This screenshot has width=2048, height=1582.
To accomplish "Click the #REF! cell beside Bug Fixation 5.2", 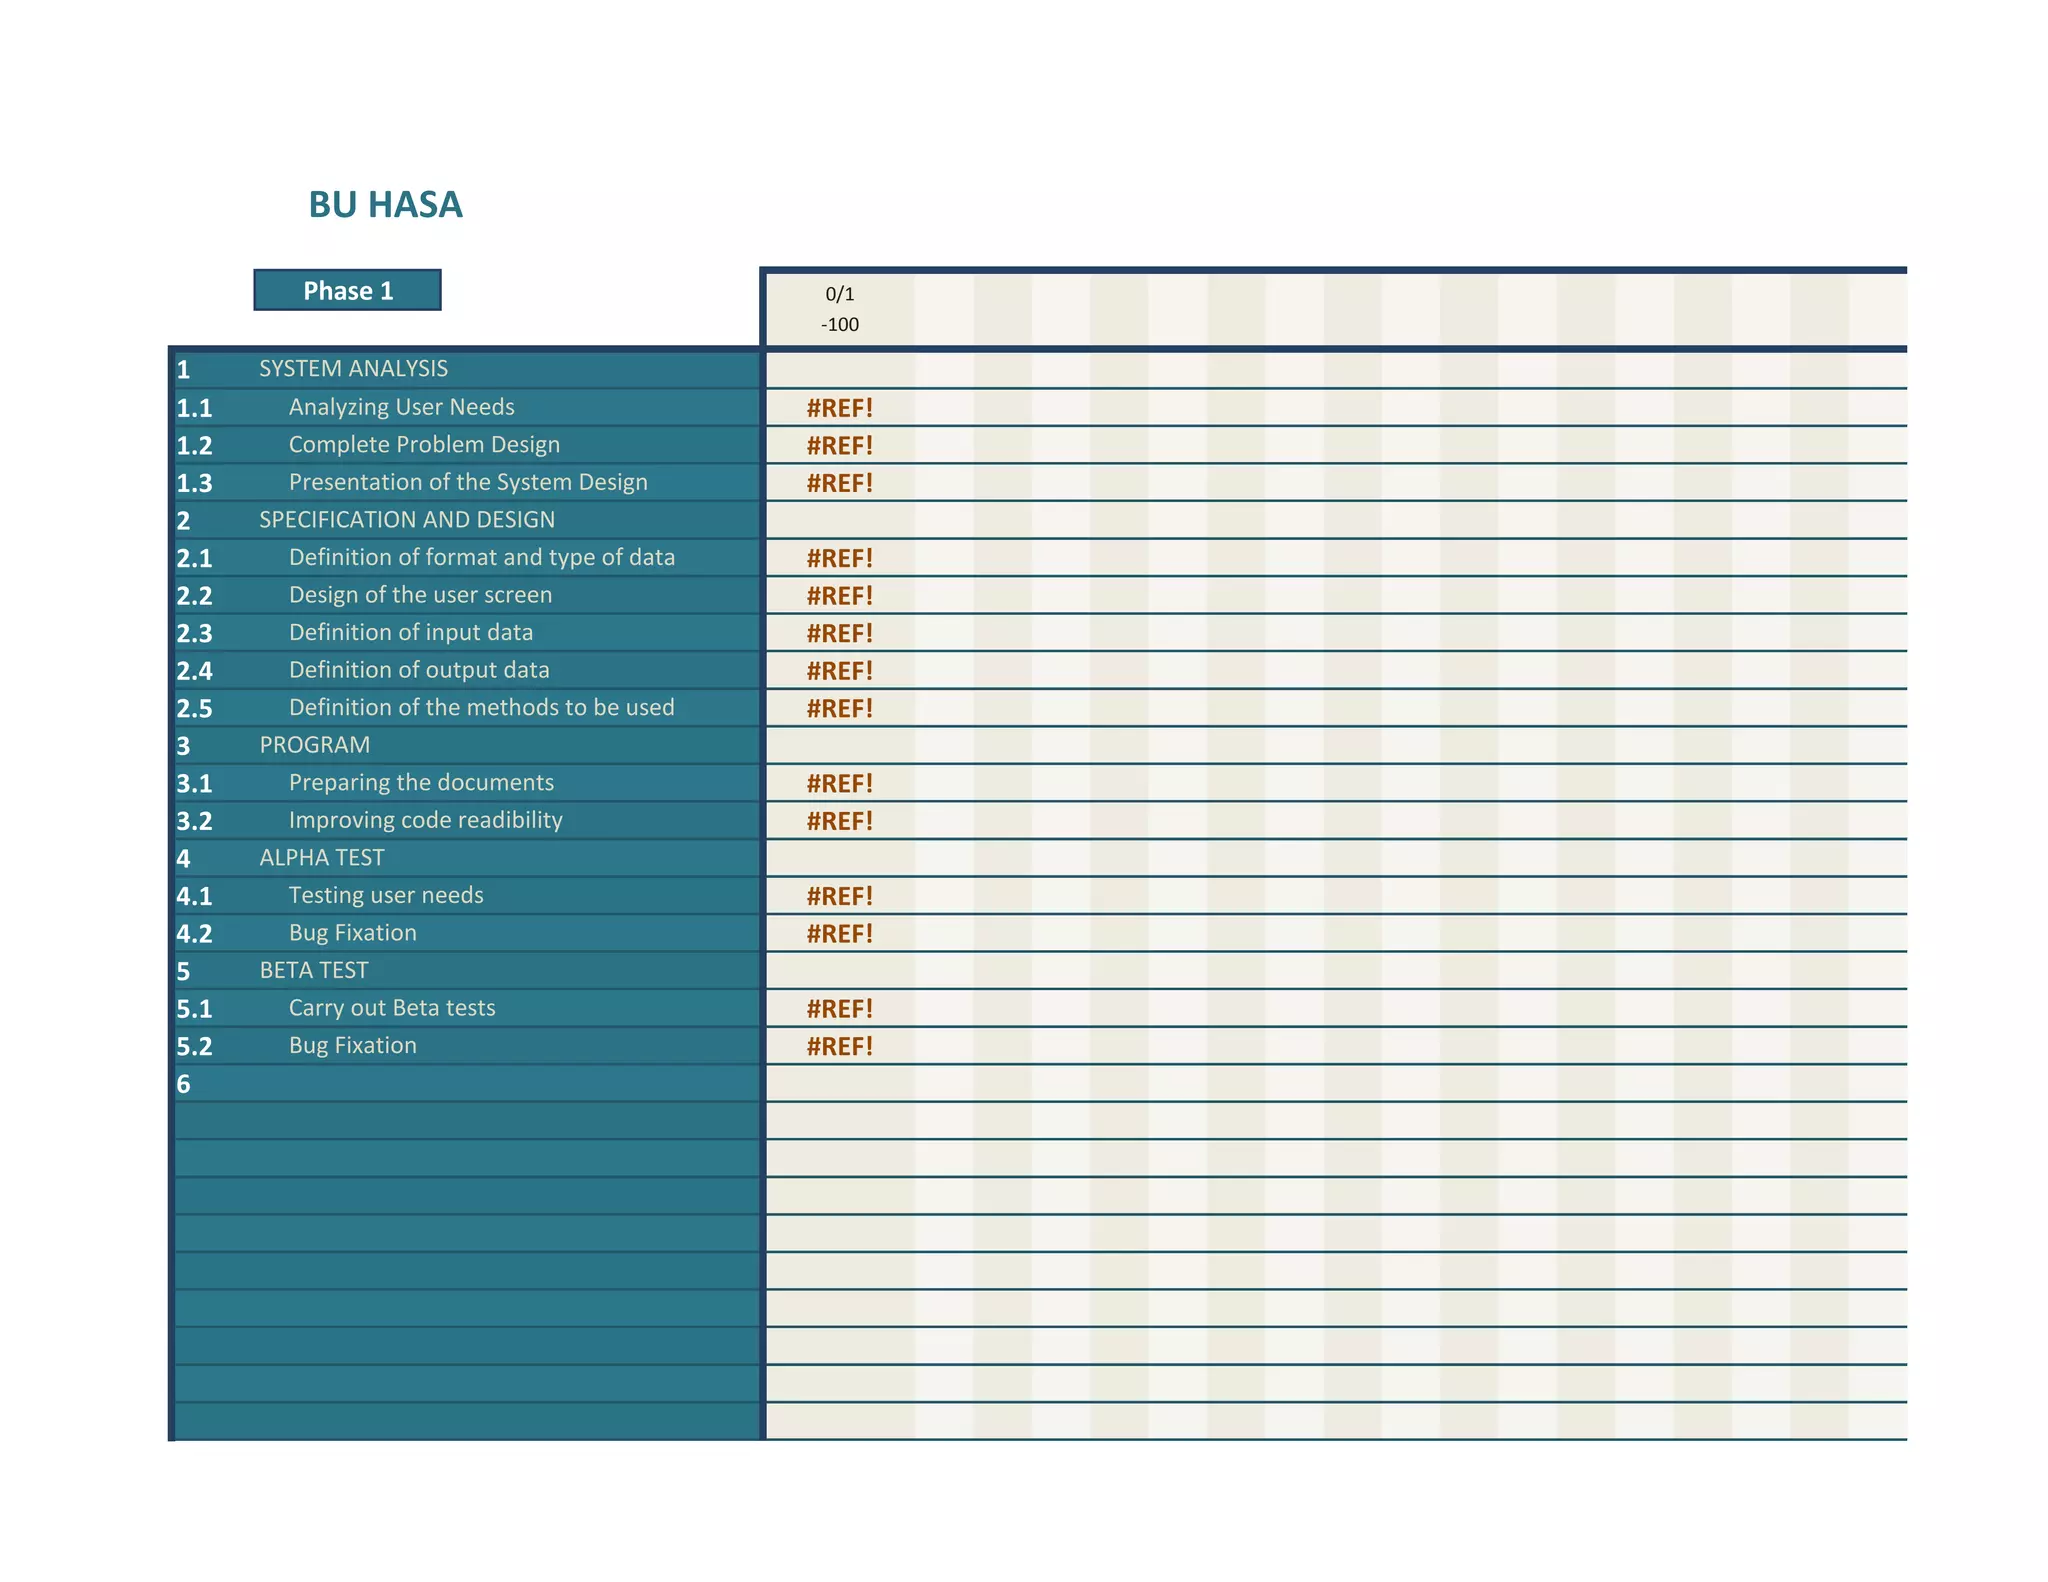I will click(x=839, y=1046).
